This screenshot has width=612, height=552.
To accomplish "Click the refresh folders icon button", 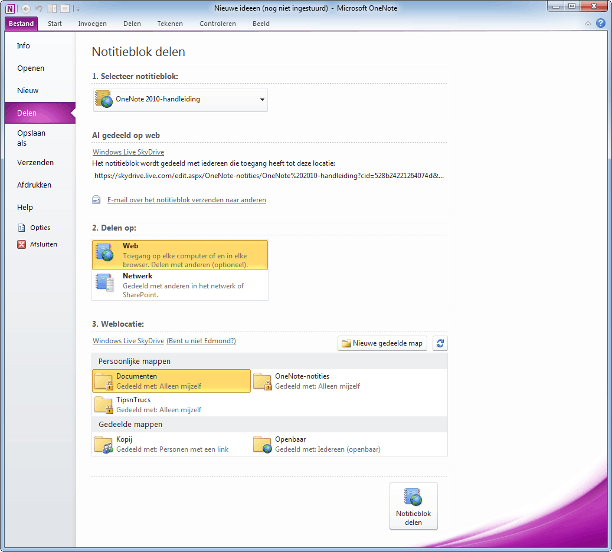I will click(x=440, y=344).
